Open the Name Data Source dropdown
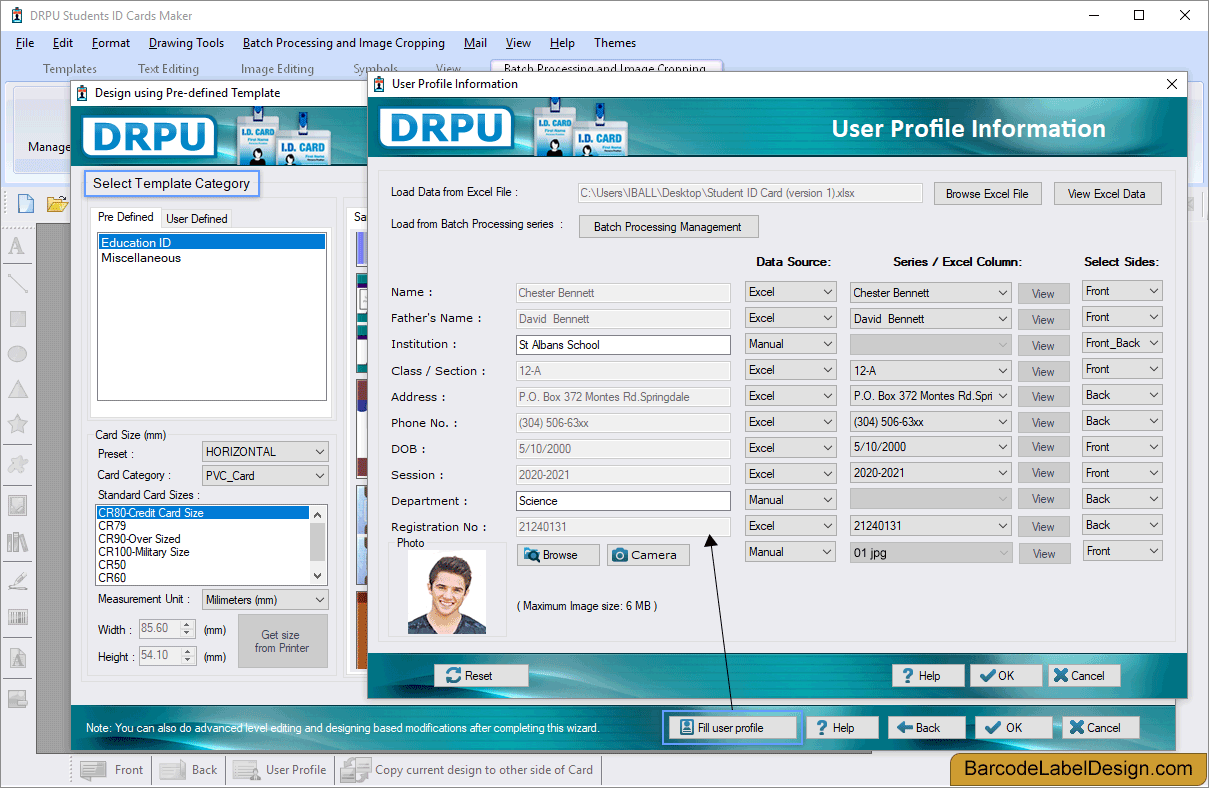Image resolution: width=1209 pixels, height=788 pixels. pos(790,291)
